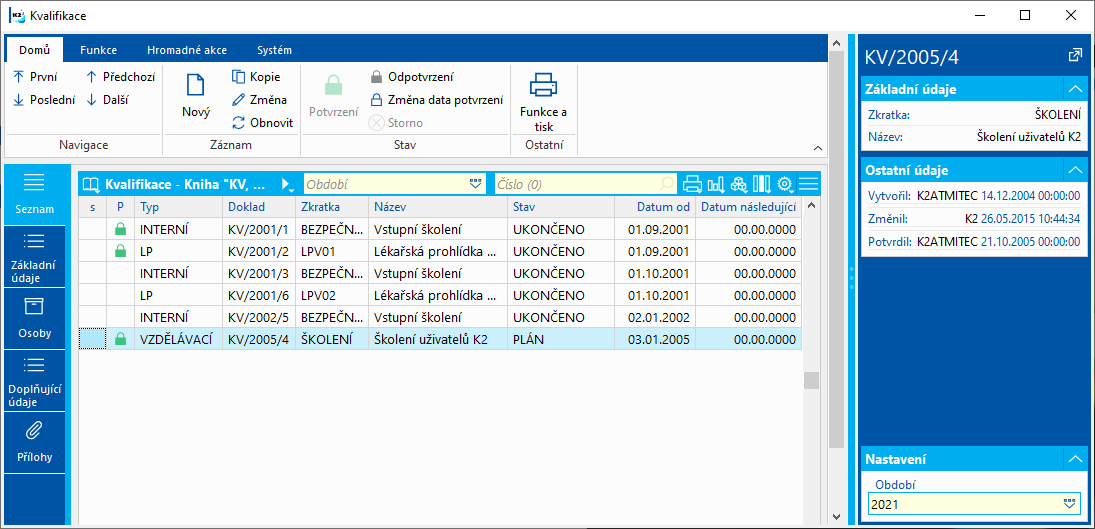Open the settings gear in the list toolbar
The height and width of the screenshot is (529, 1095).
(x=785, y=184)
